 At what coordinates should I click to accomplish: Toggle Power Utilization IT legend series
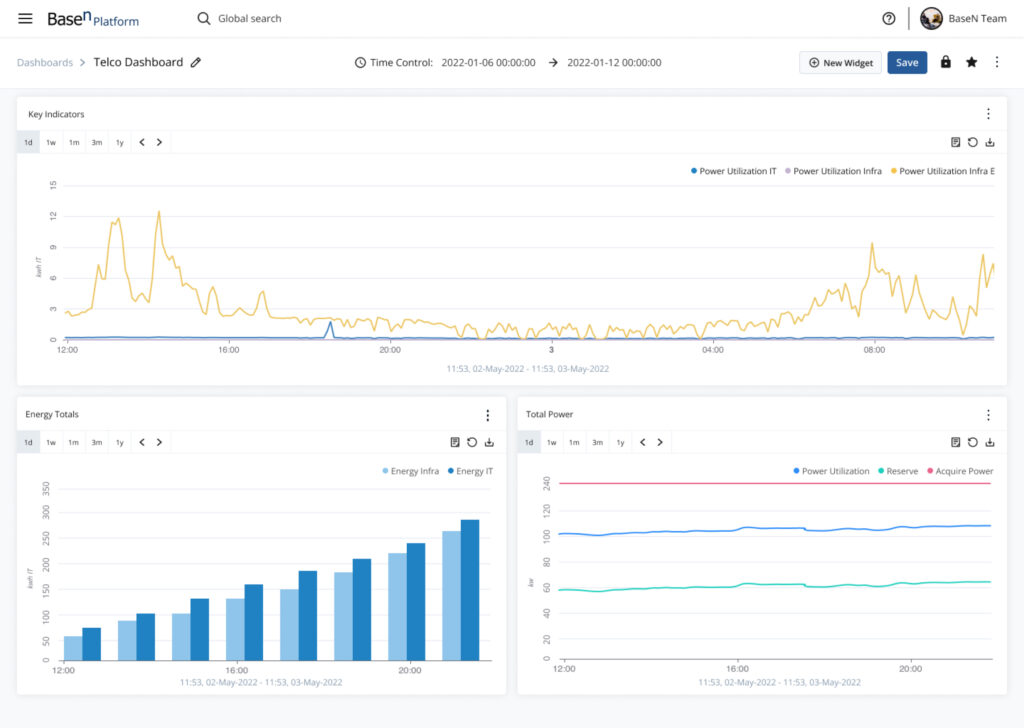click(x=733, y=171)
